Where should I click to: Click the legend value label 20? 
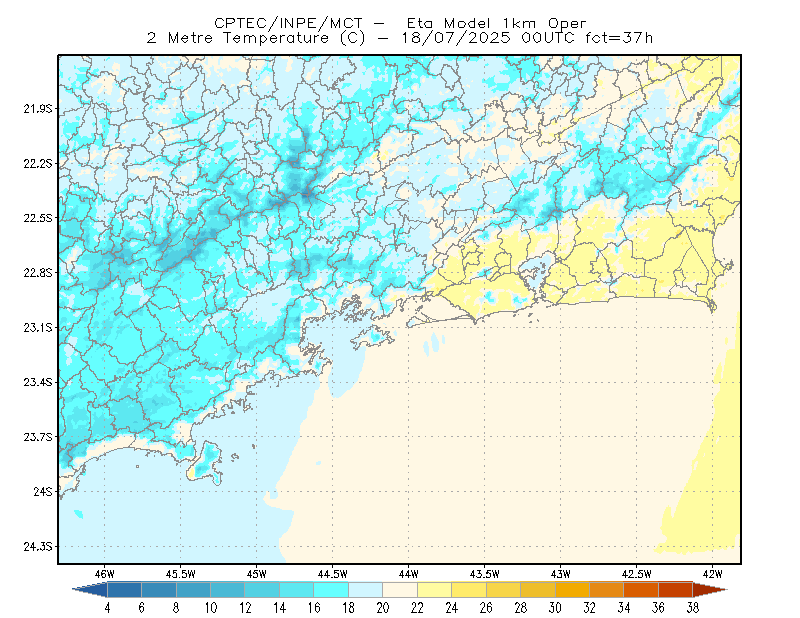(383, 608)
